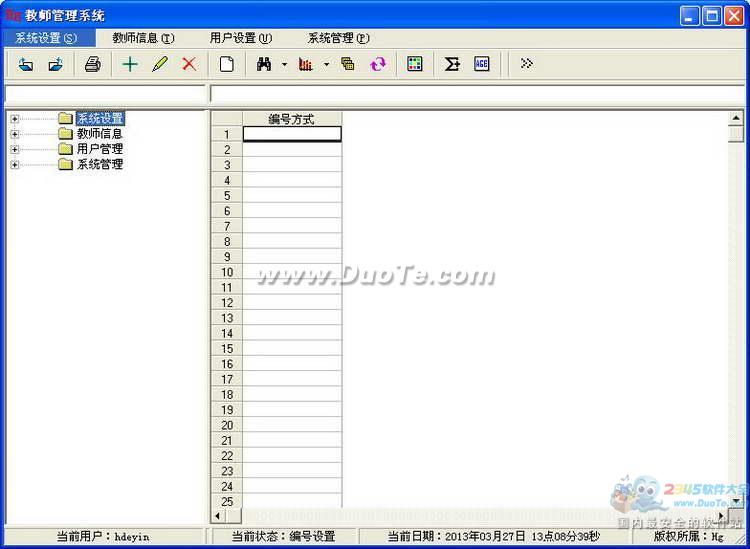Select the 系统管理 tree item
This screenshot has height=549, width=750.
pyautogui.click(x=100, y=164)
